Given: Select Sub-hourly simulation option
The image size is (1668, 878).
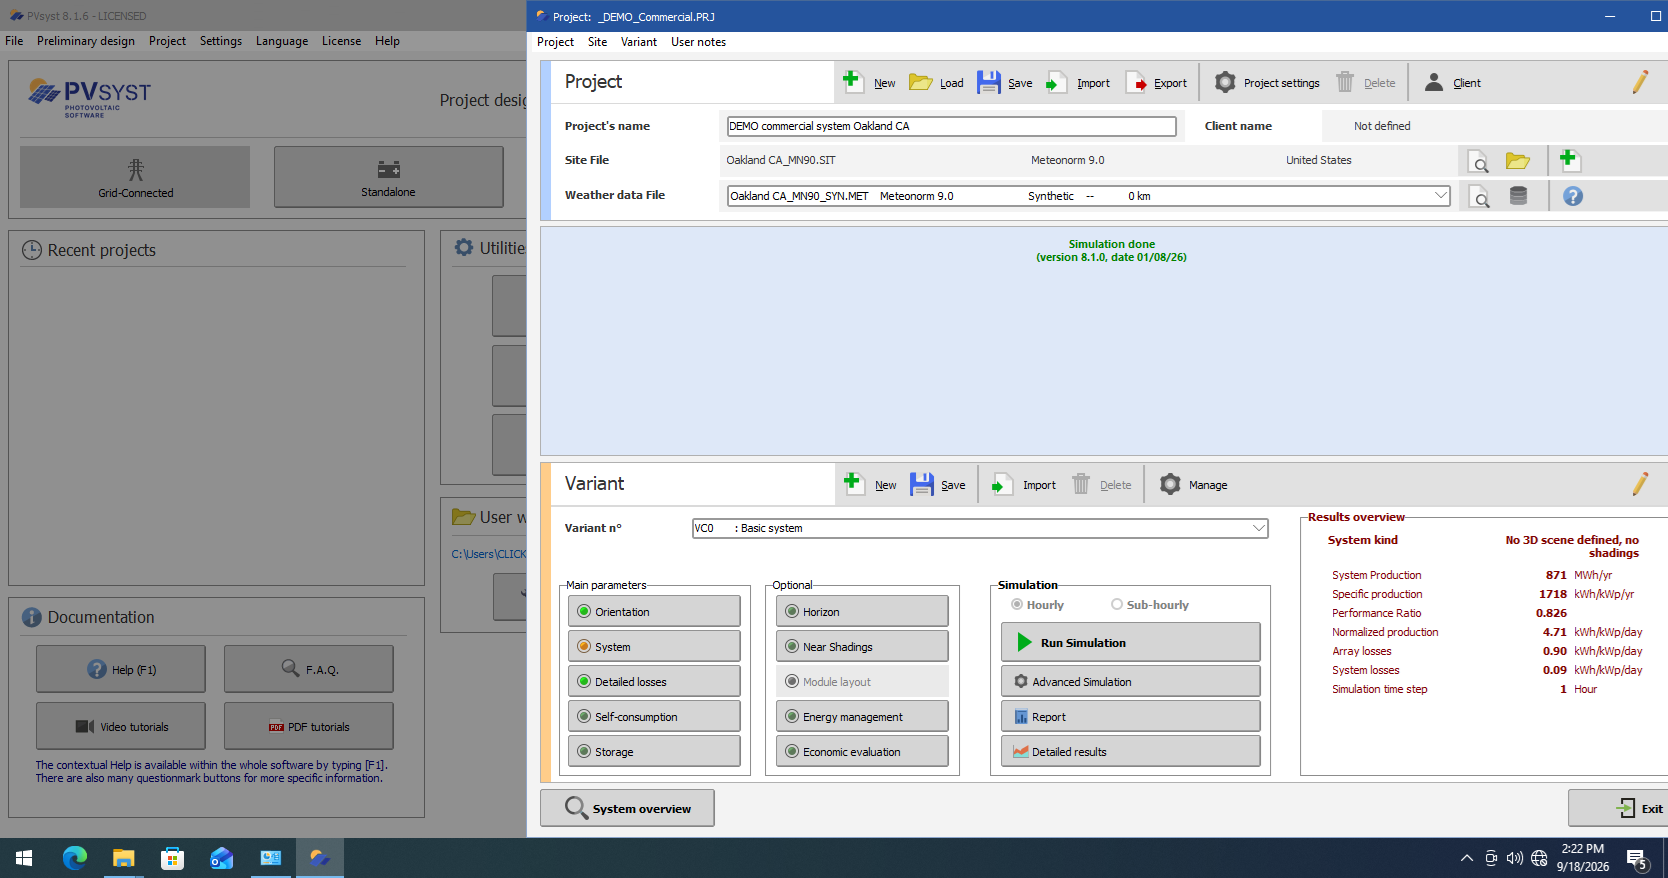Looking at the screenshot, I should 1117,605.
